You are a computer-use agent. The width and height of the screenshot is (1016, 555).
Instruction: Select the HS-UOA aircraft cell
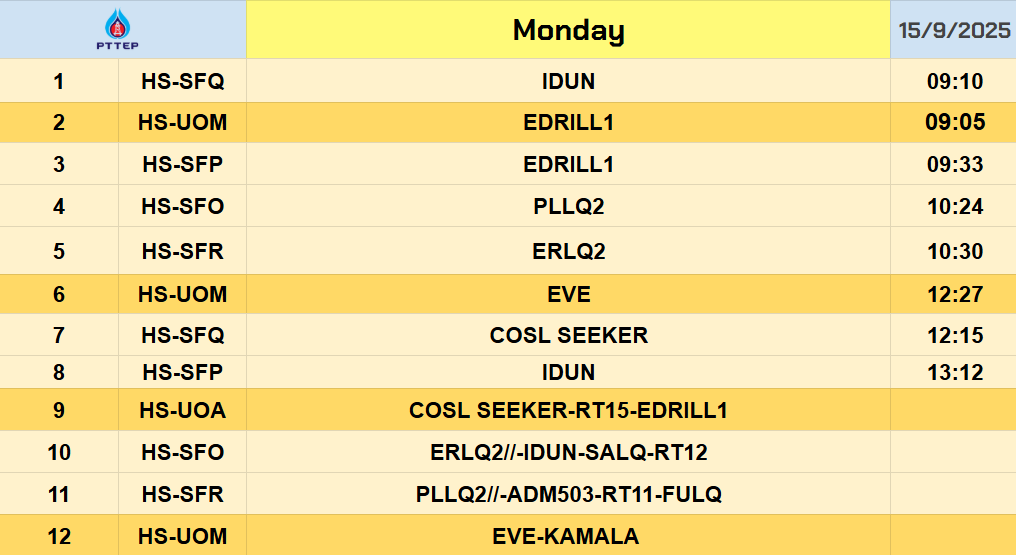coord(183,410)
